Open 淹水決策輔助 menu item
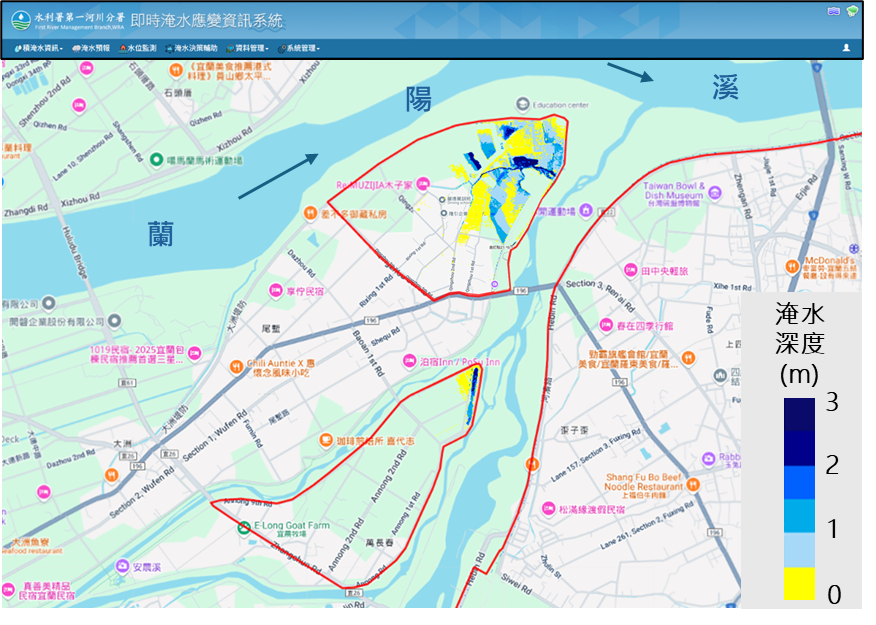Viewport: 876px width, 625px height. 191,48
